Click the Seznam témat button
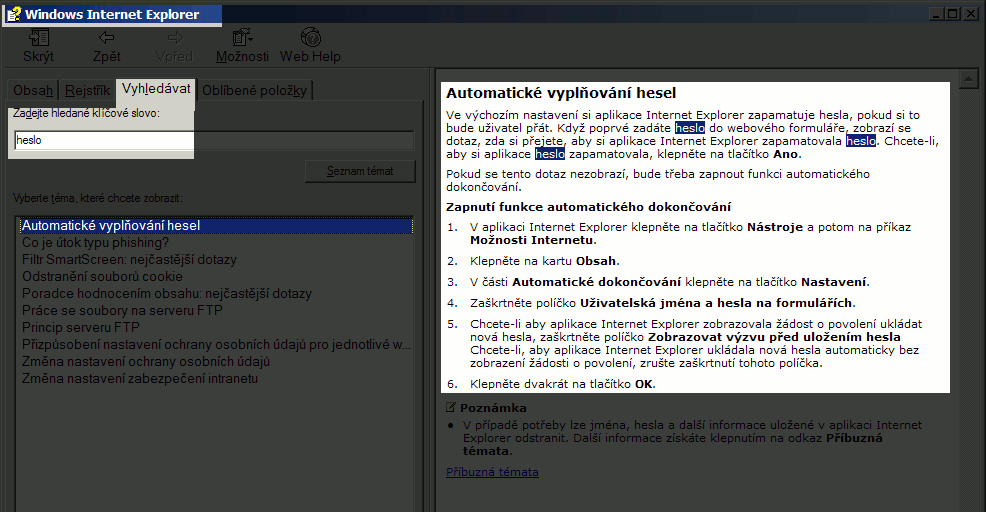 360,171
